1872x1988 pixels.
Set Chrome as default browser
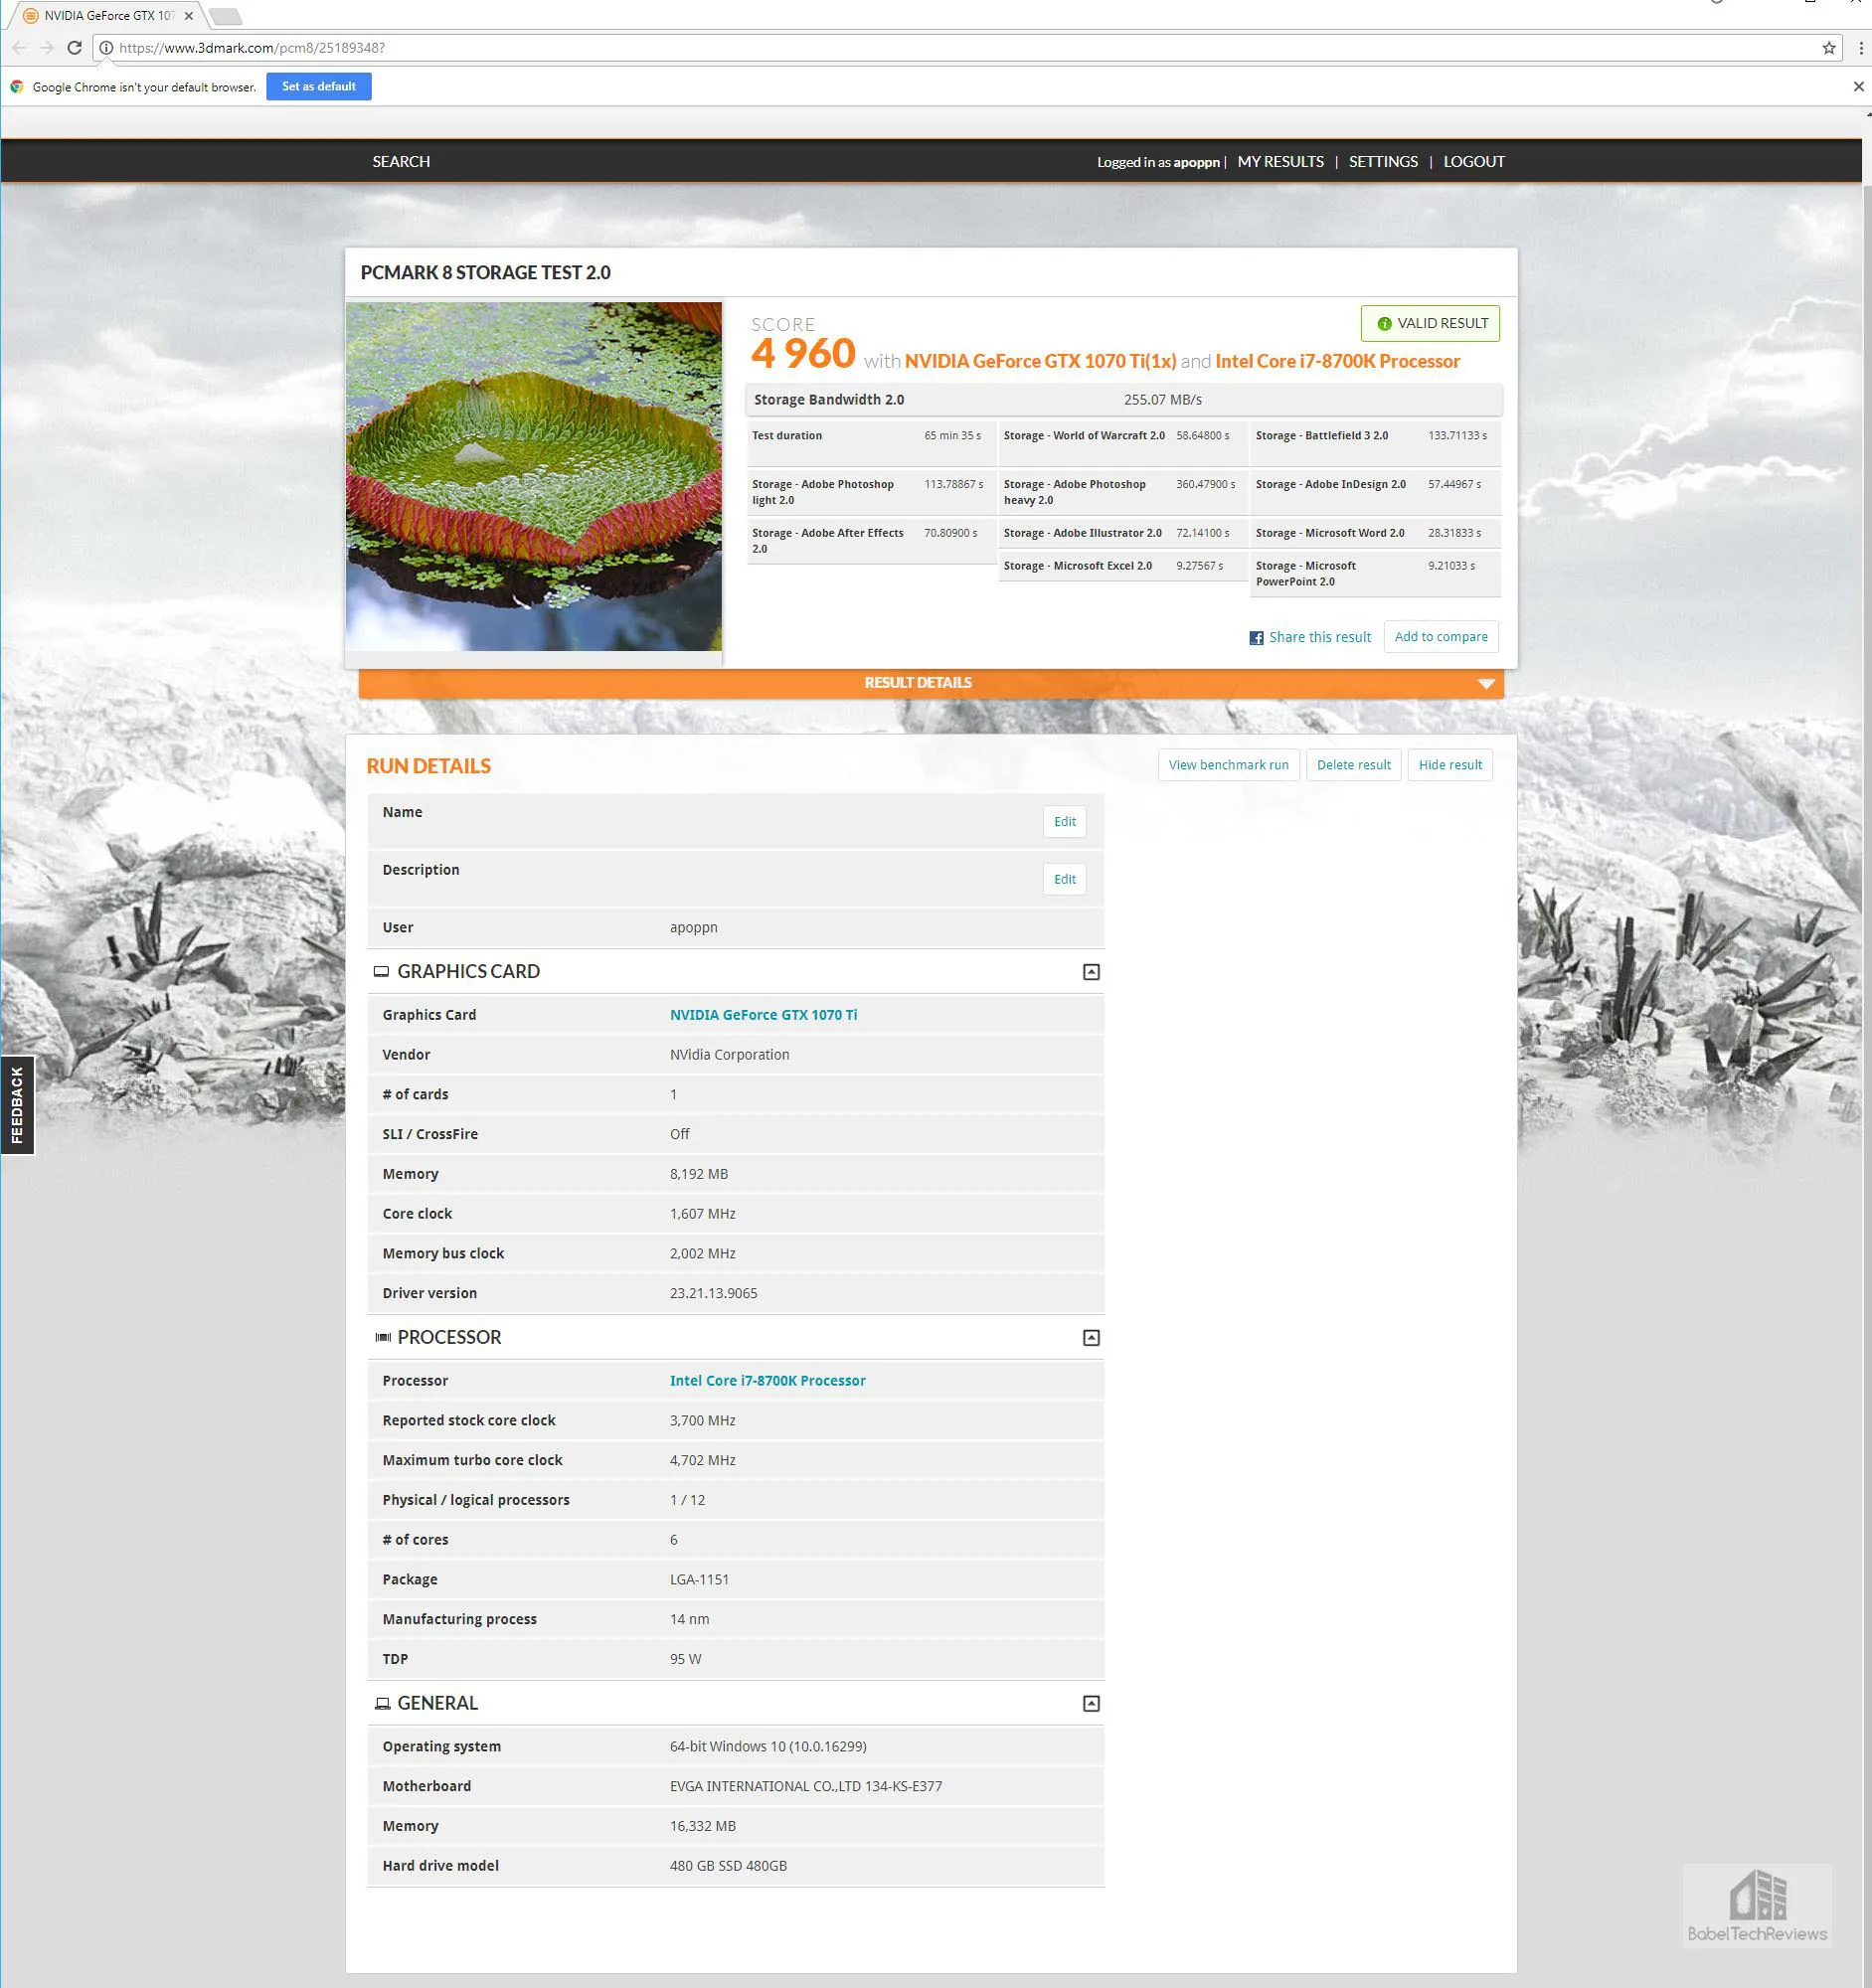tap(318, 86)
